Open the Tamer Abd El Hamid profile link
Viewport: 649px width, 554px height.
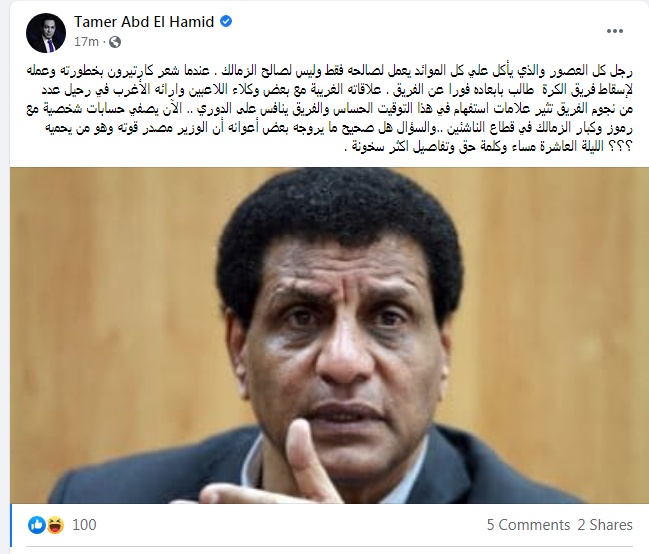tap(144, 22)
